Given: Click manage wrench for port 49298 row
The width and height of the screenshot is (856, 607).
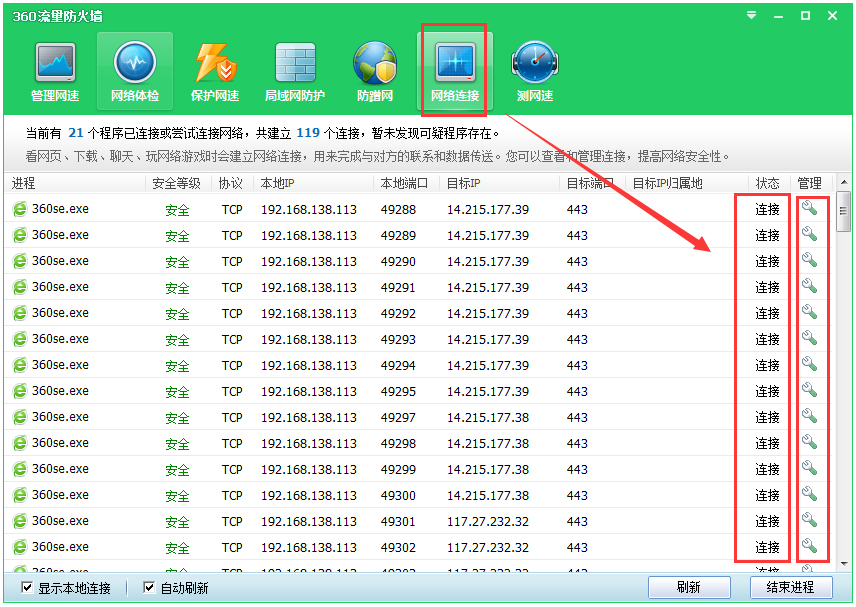Looking at the screenshot, I should (809, 442).
